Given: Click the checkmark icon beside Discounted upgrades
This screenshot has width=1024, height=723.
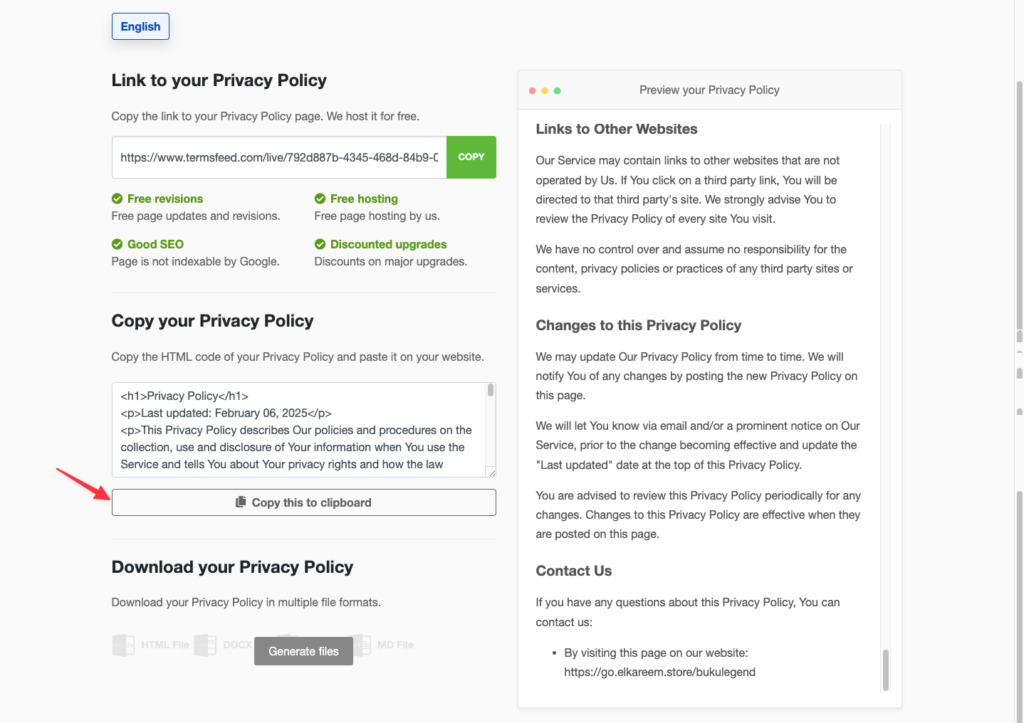Looking at the screenshot, I should click(x=320, y=244).
